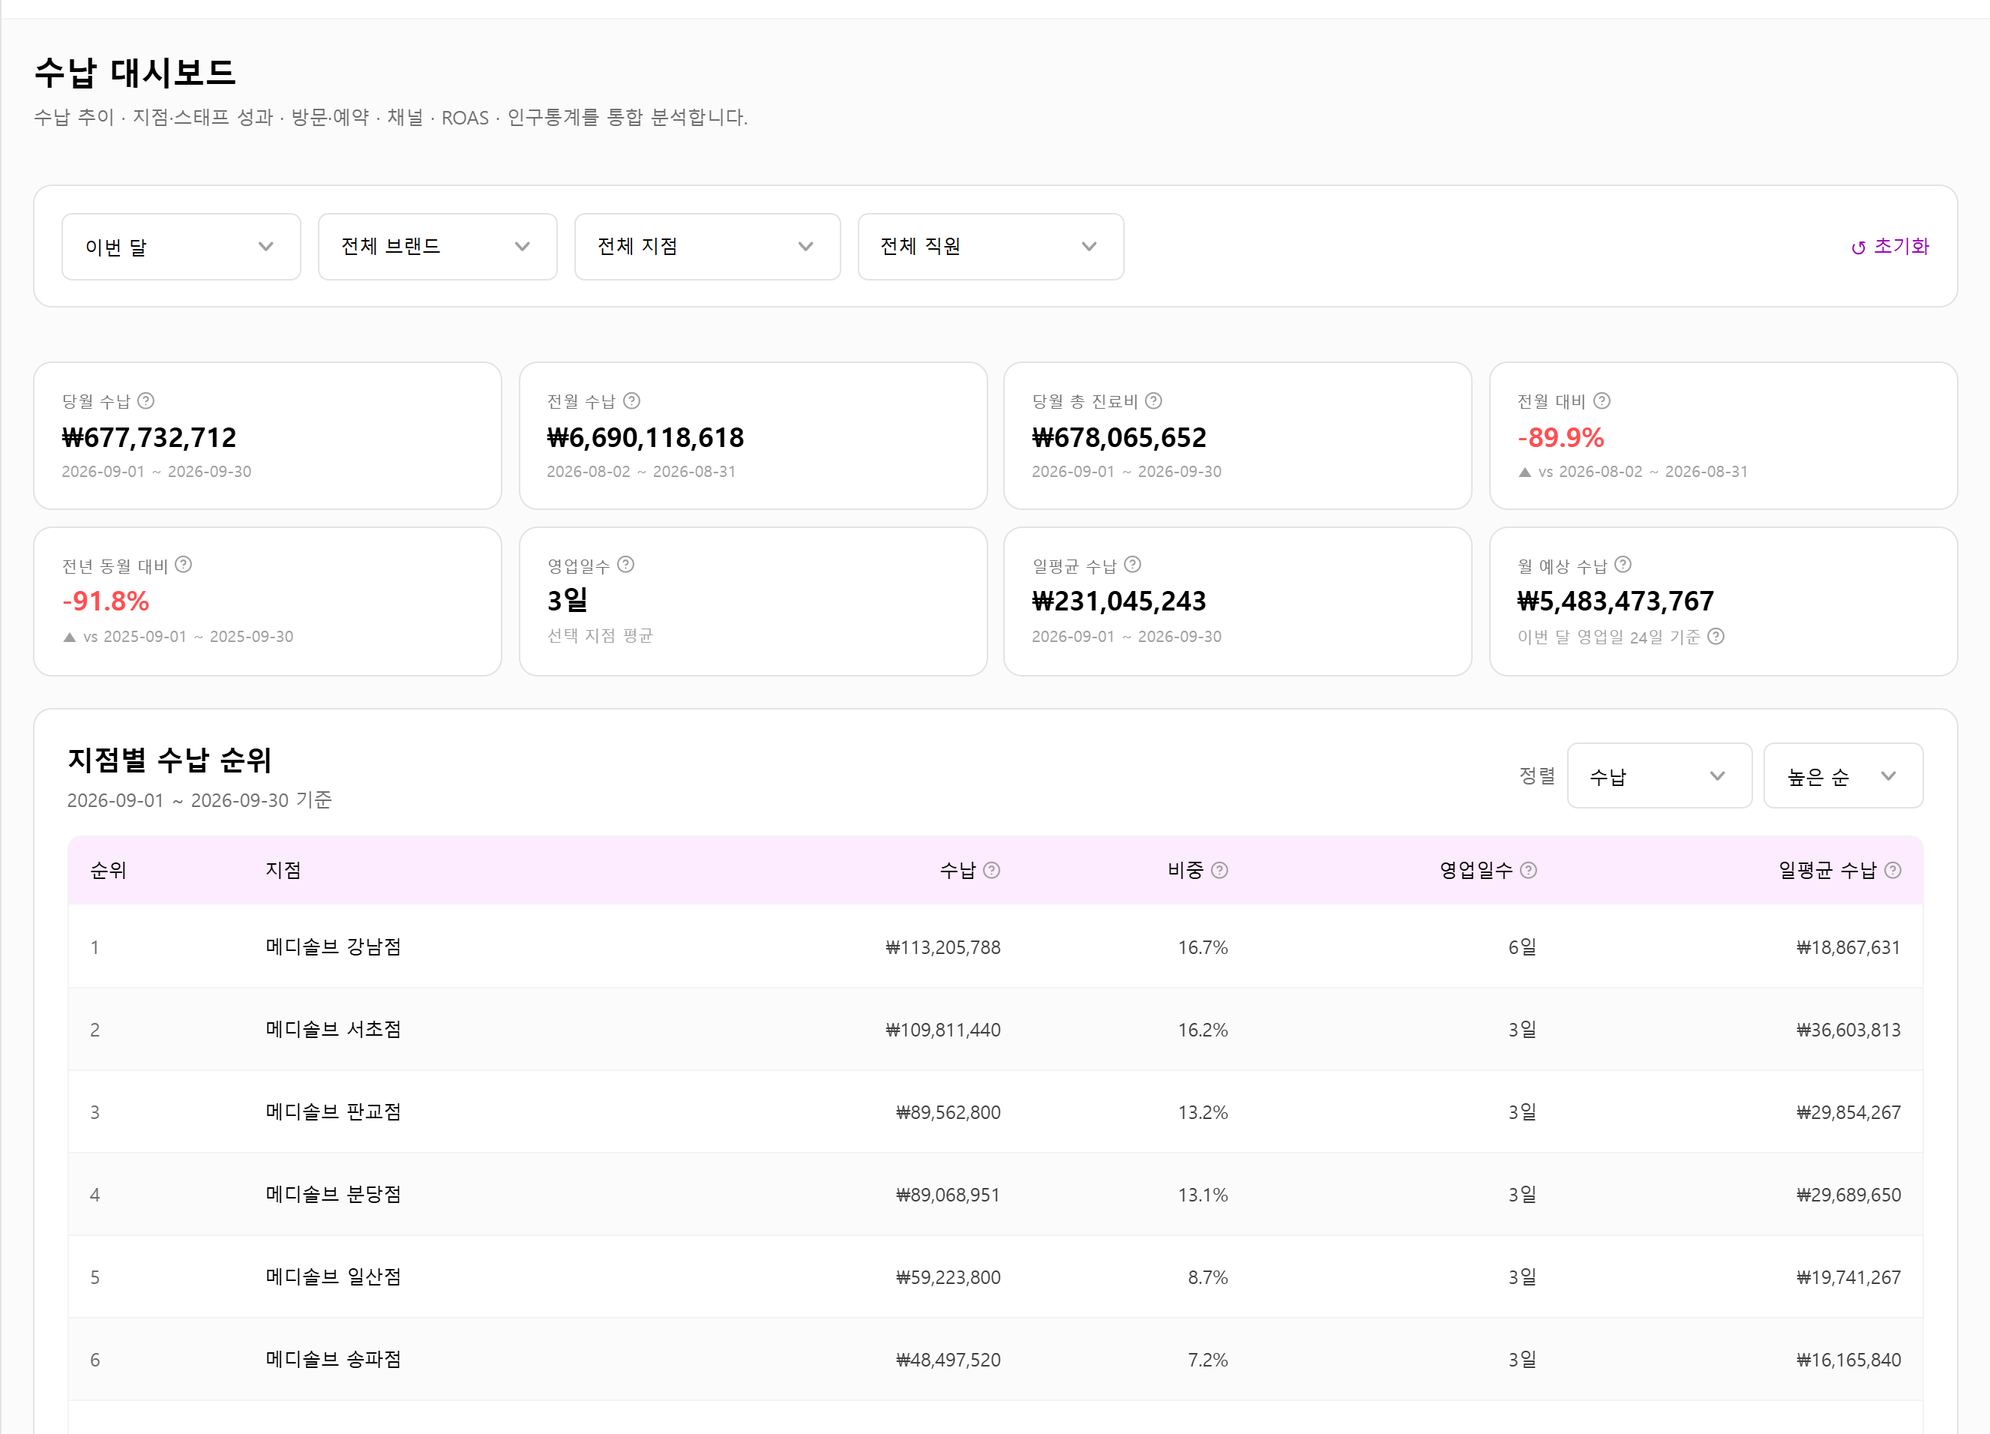The width and height of the screenshot is (1990, 1434).
Task: Click help icon in the 영업일수 card
Action: coord(626,565)
